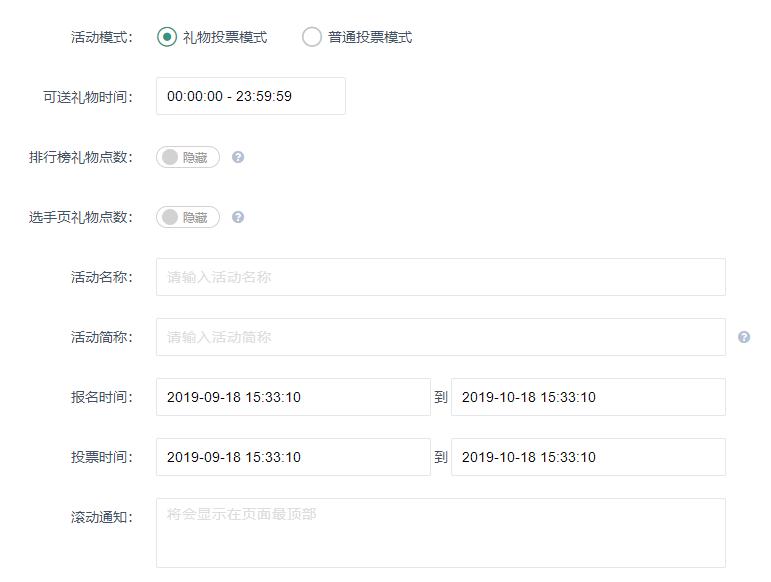
Task: Open the 可送礼物时间 time range picker
Action: point(250,96)
